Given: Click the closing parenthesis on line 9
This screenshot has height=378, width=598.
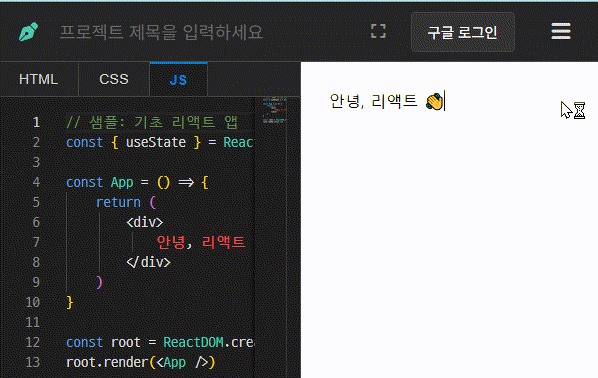Looking at the screenshot, I should 99,282.
